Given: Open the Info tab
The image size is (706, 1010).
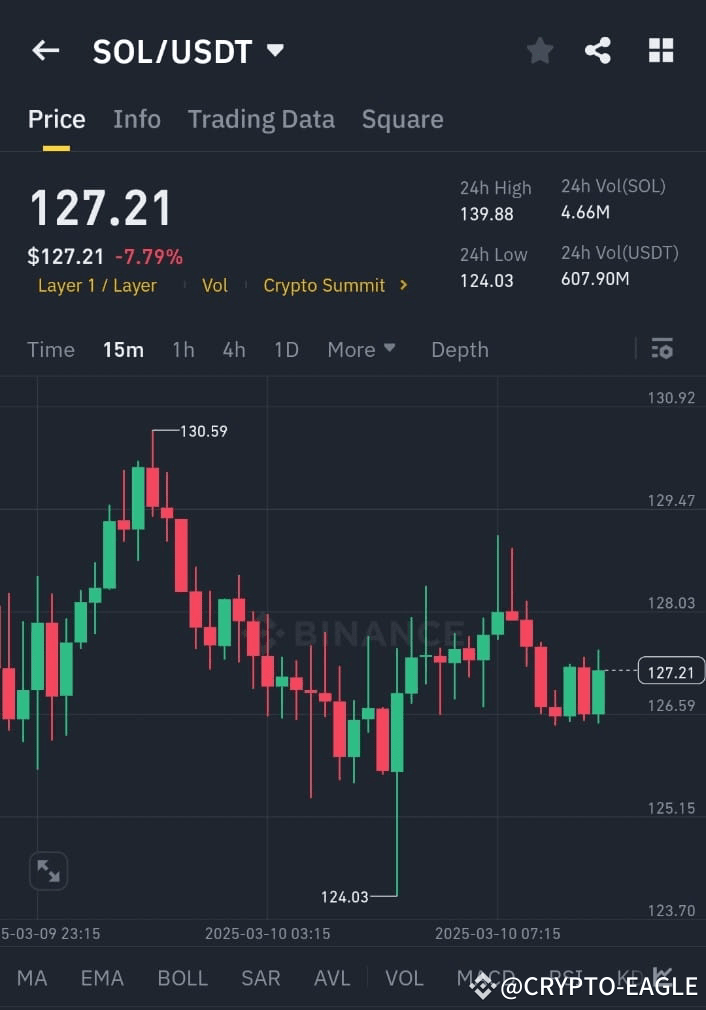Looking at the screenshot, I should 137,119.
